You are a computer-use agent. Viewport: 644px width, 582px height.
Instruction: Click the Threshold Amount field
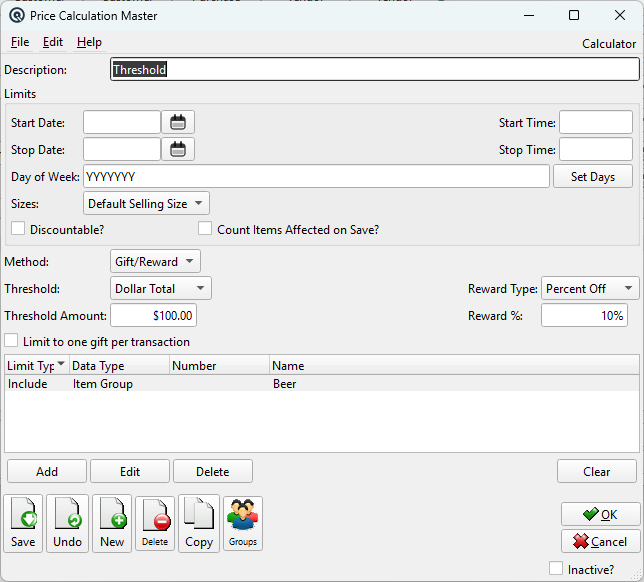[x=154, y=315]
